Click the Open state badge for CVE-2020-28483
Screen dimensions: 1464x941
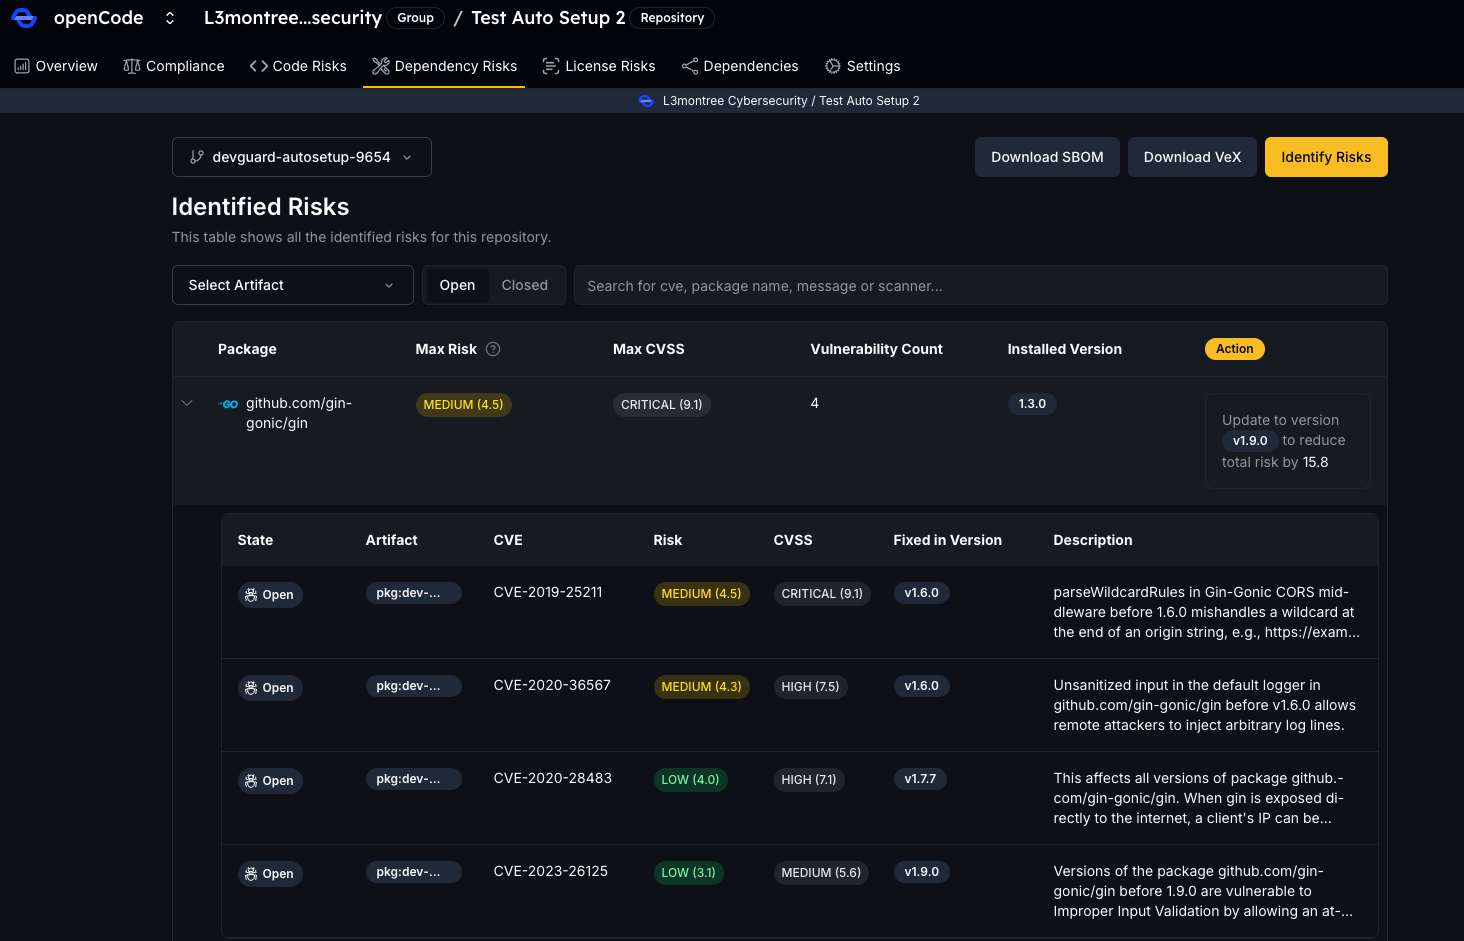(270, 781)
